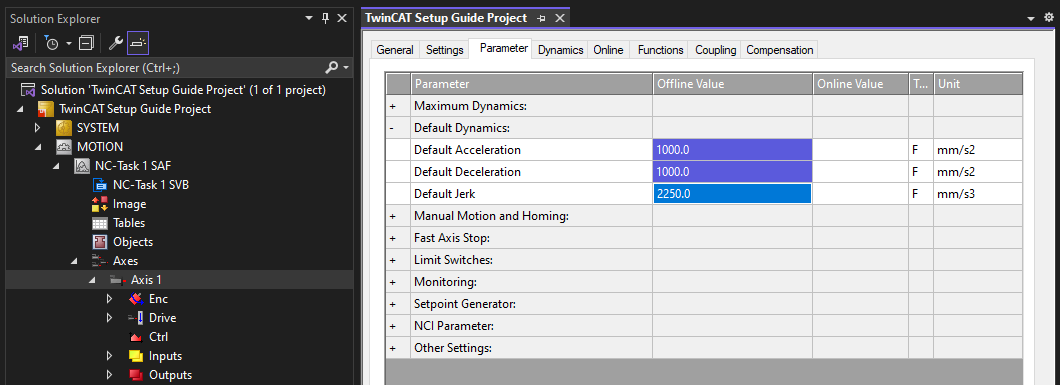Click the NC-Task 1 SAF icon
Image resolution: width=1060 pixels, height=385 pixels.
click(x=82, y=165)
